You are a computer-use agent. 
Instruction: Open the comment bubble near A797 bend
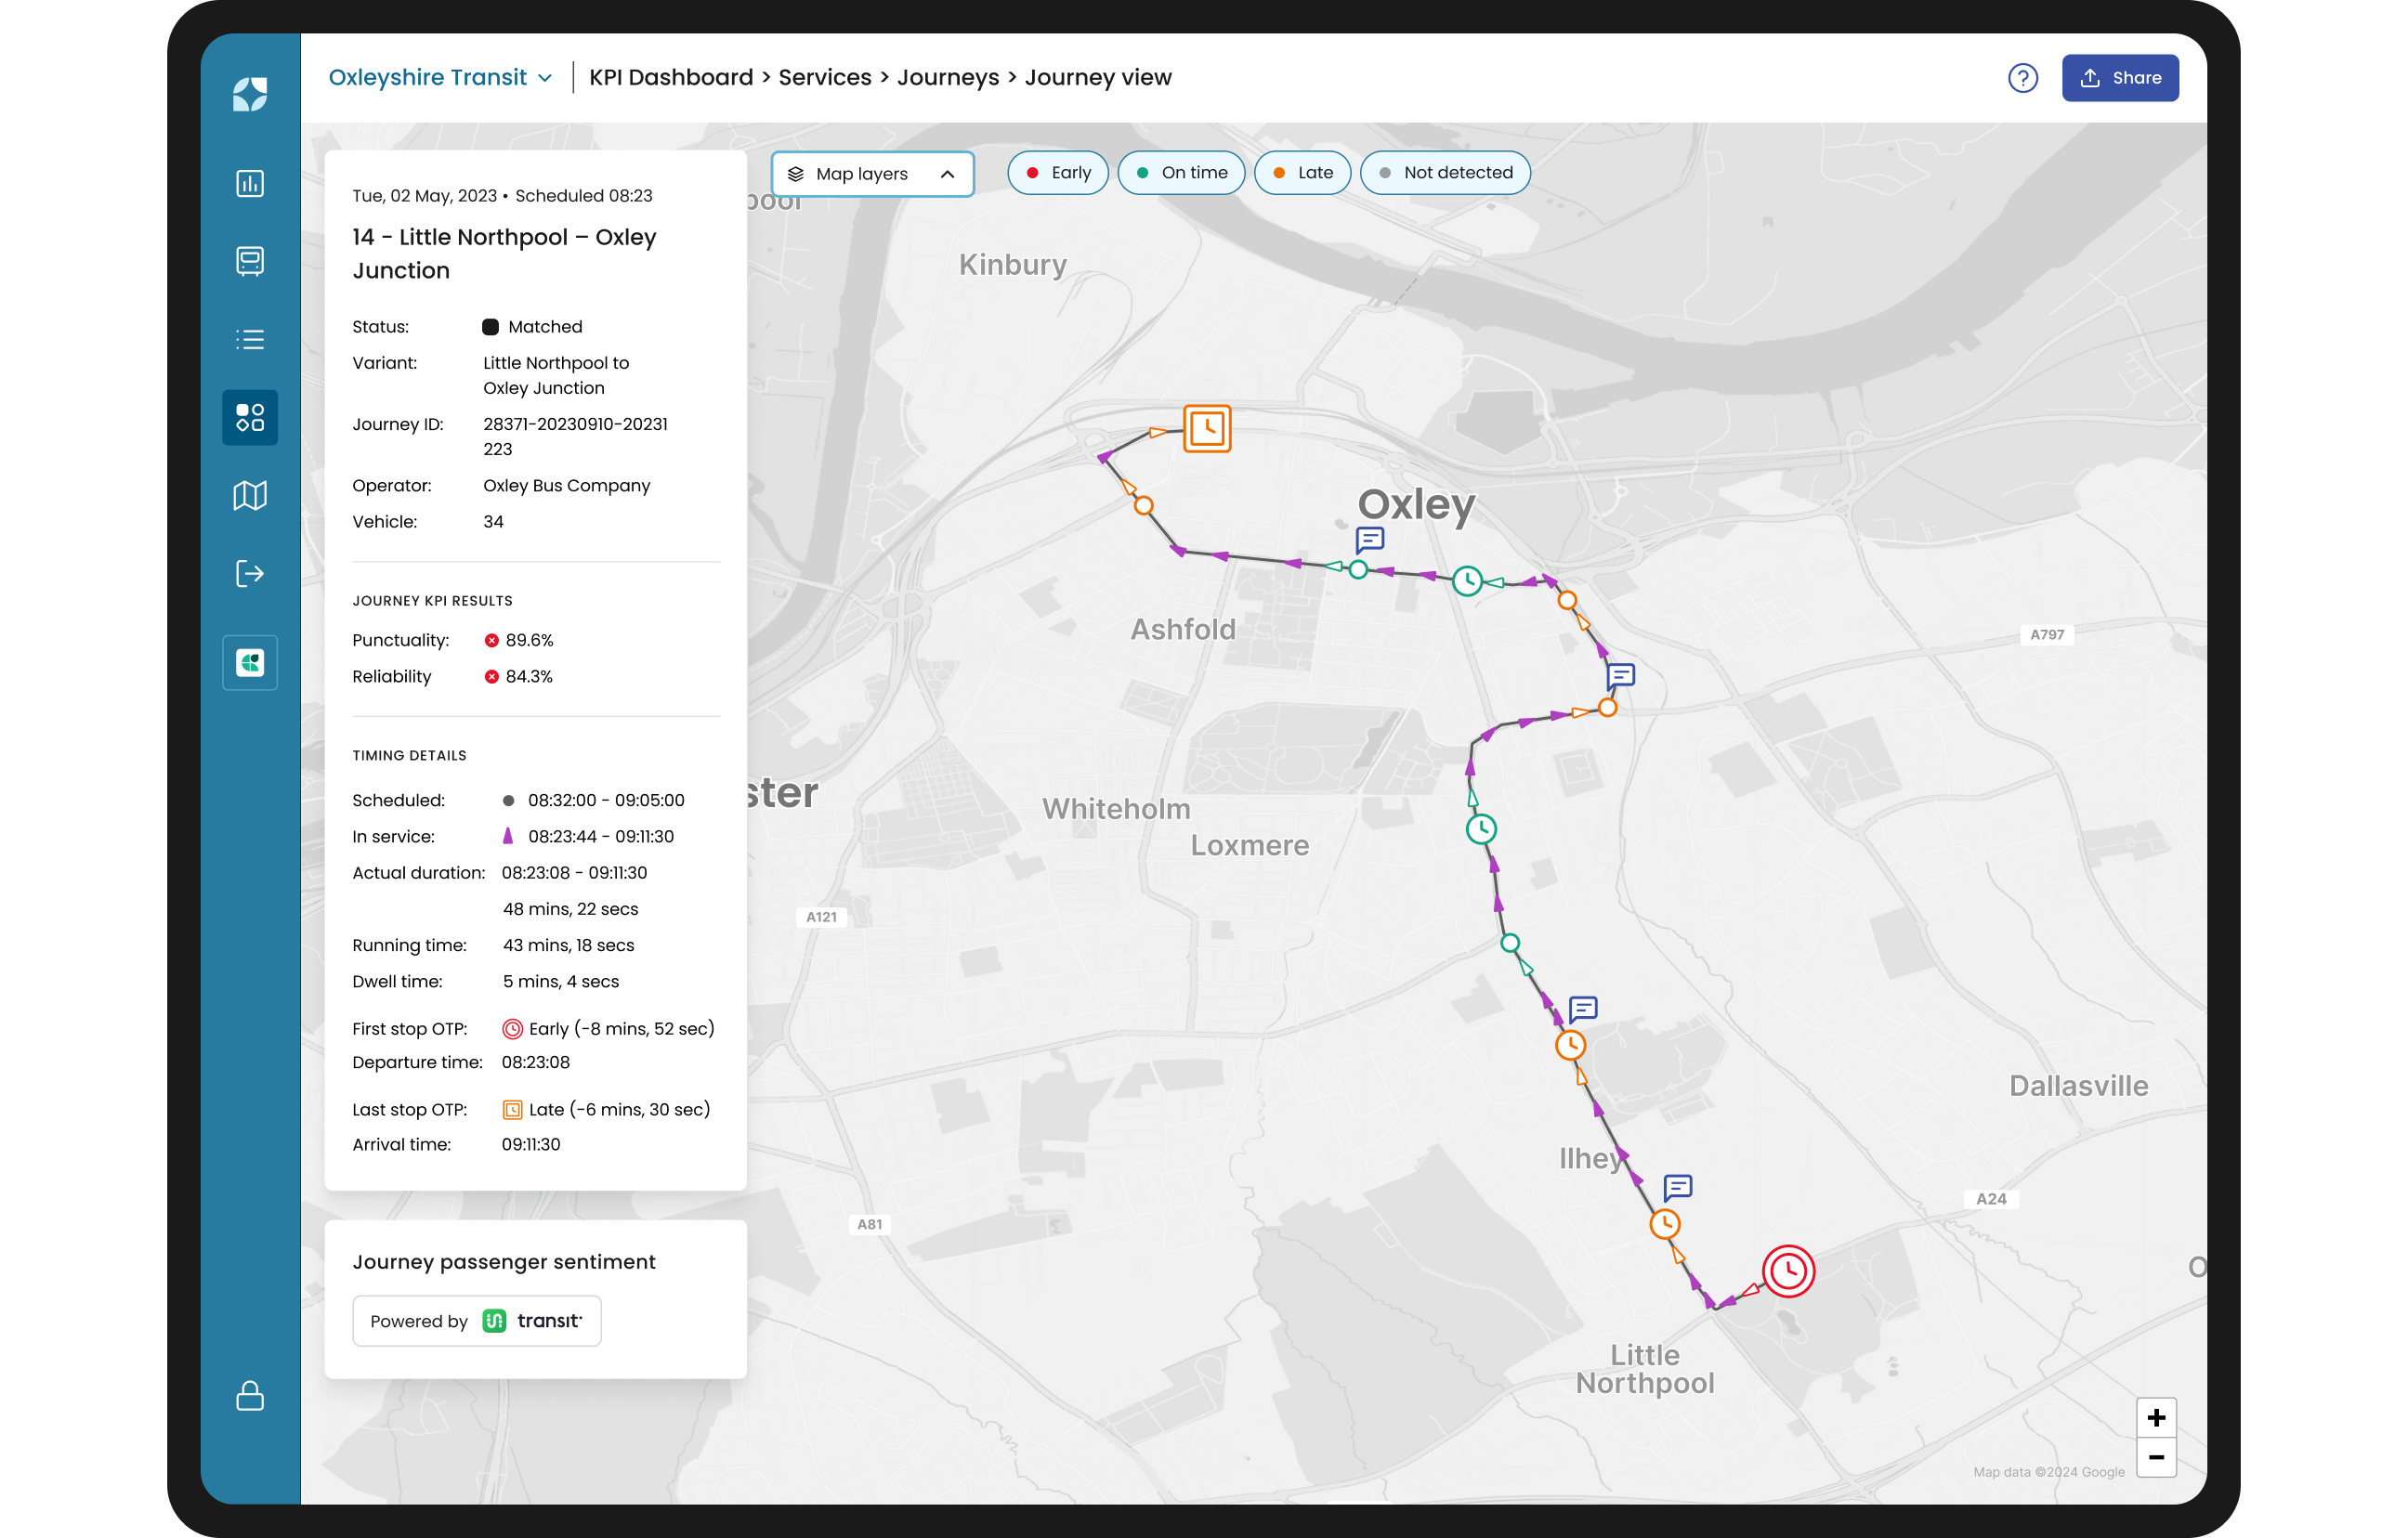click(1620, 677)
